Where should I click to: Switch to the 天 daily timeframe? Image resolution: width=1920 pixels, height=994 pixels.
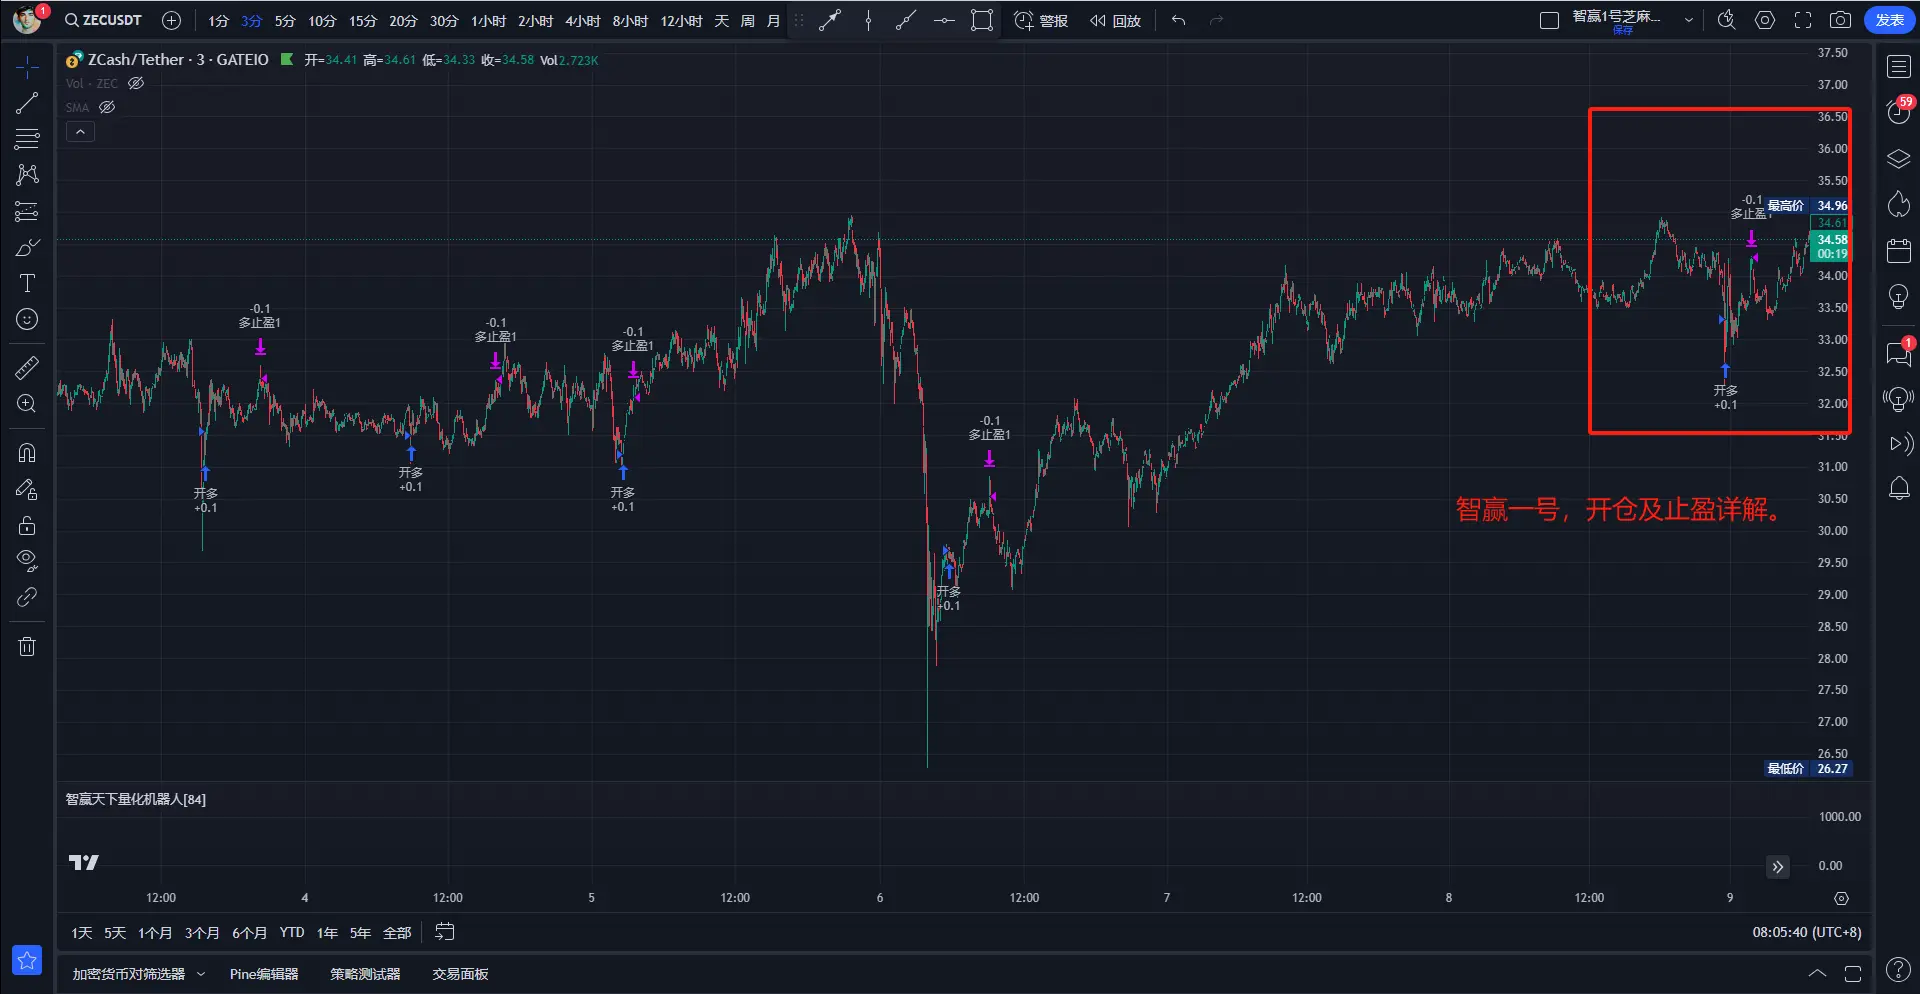pos(722,21)
